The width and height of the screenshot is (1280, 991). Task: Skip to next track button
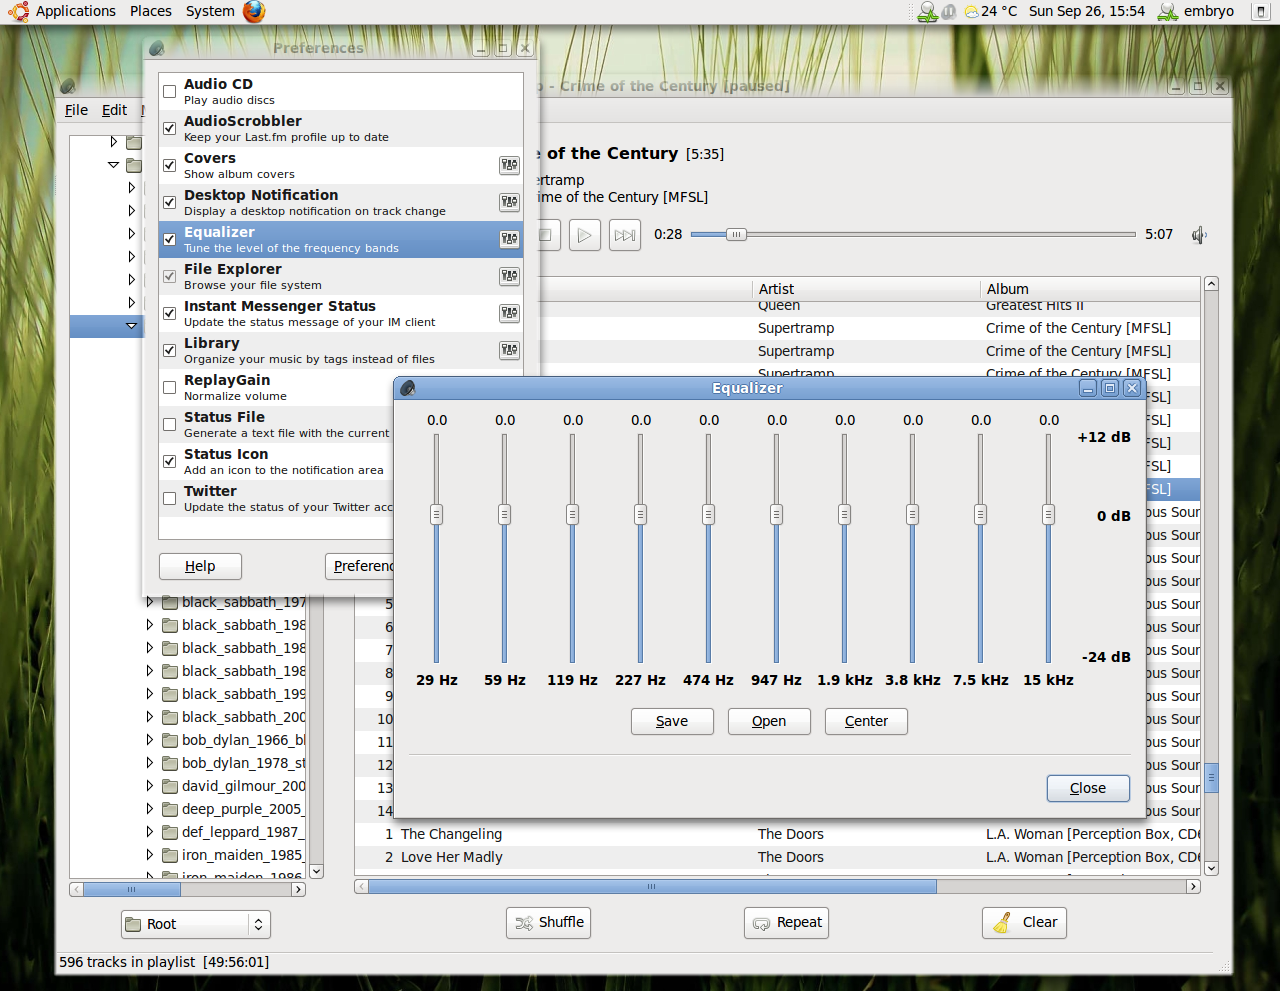coord(625,235)
